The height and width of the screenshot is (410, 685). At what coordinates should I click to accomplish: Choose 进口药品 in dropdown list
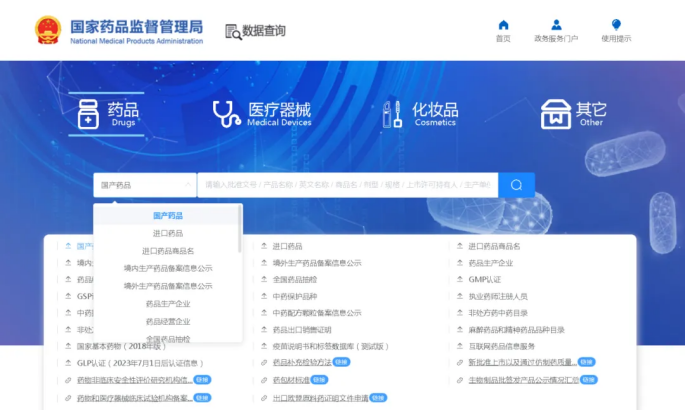coord(168,233)
